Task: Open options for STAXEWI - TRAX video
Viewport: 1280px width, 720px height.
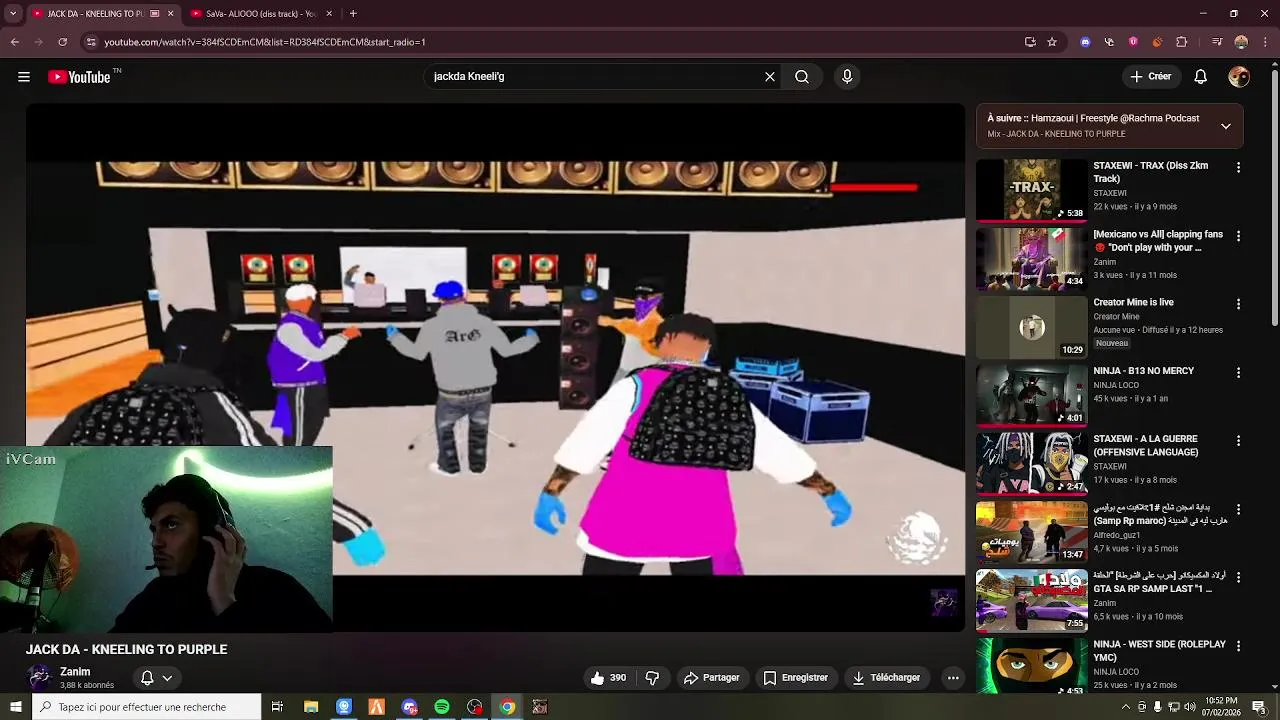Action: pyautogui.click(x=1238, y=168)
